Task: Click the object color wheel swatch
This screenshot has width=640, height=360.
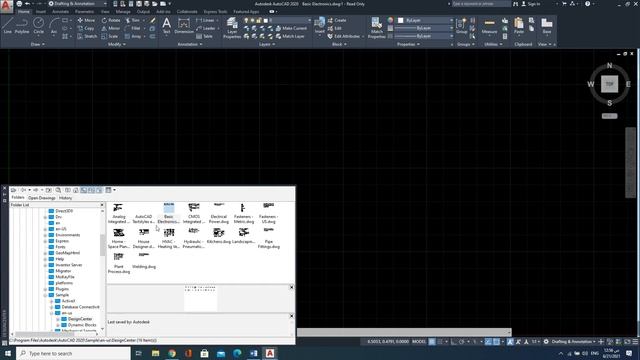Action: point(390,20)
